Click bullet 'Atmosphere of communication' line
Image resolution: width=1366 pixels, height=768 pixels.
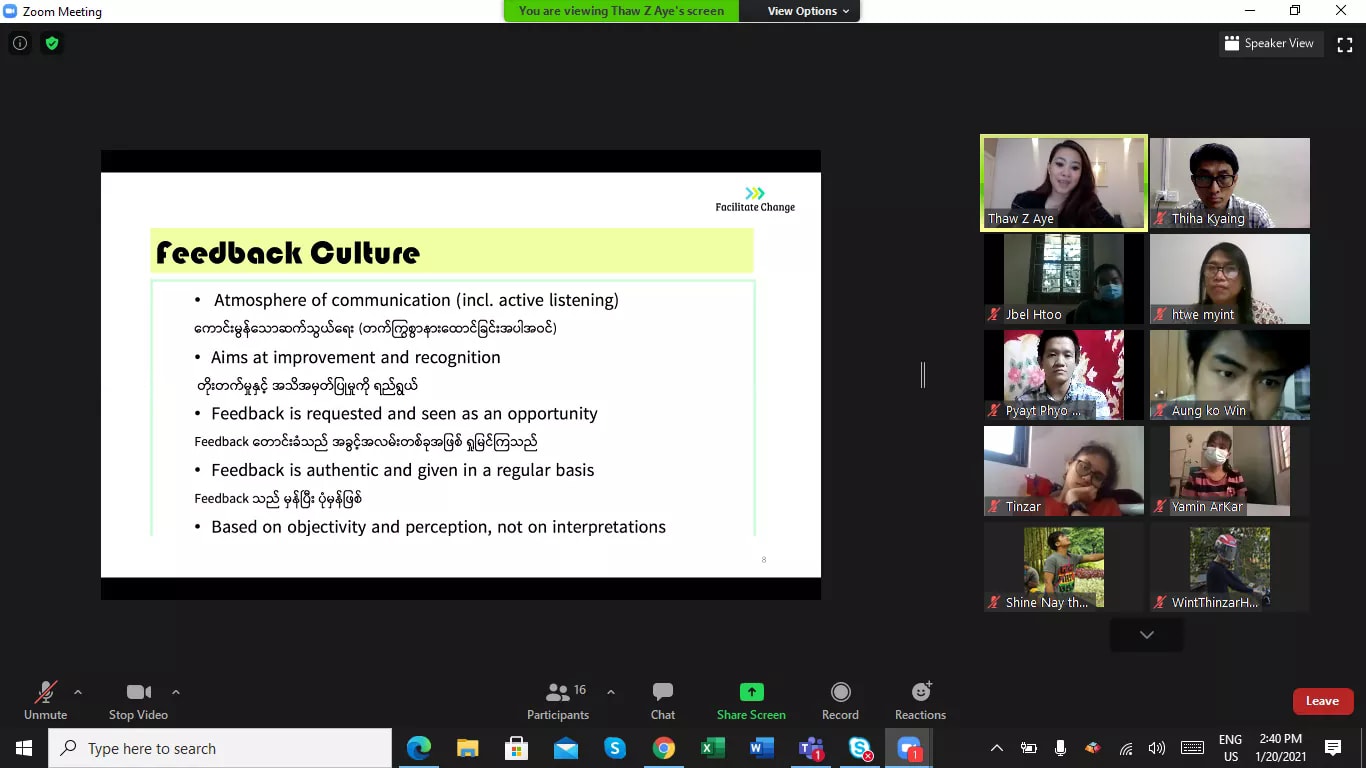click(x=416, y=300)
